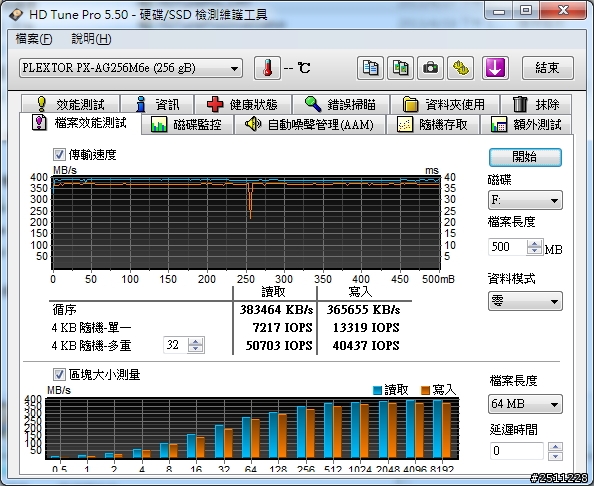Image resolution: width=594 pixels, height=486 pixels.
Task: Open the 說明(H) help menu
Action: pyautogui.click(x=91, y=39)
